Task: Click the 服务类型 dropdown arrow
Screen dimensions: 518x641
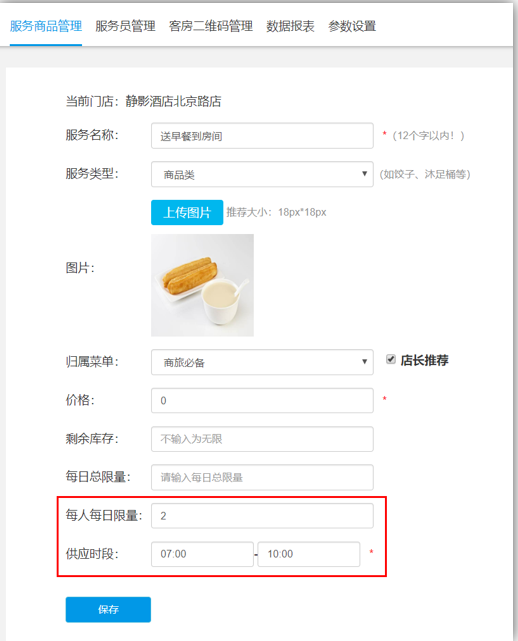Action: (x=364, y=174)
